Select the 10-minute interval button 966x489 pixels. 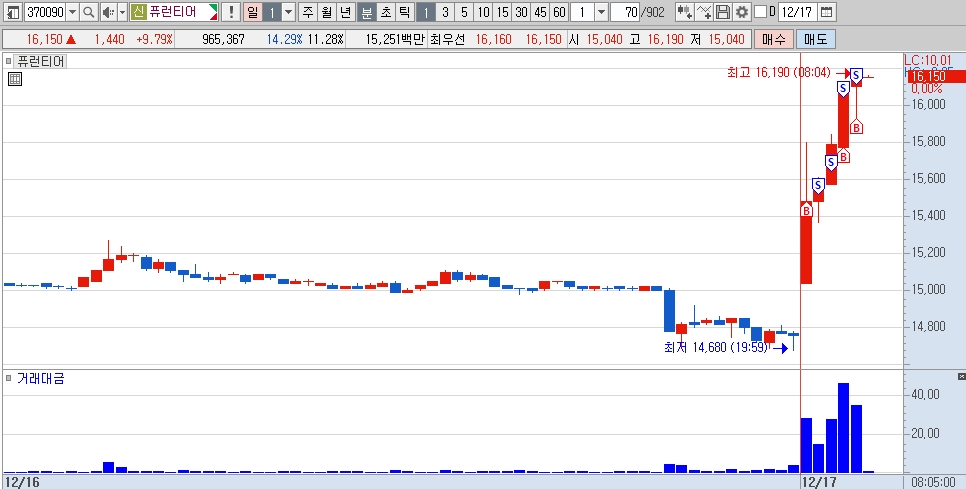484,12
